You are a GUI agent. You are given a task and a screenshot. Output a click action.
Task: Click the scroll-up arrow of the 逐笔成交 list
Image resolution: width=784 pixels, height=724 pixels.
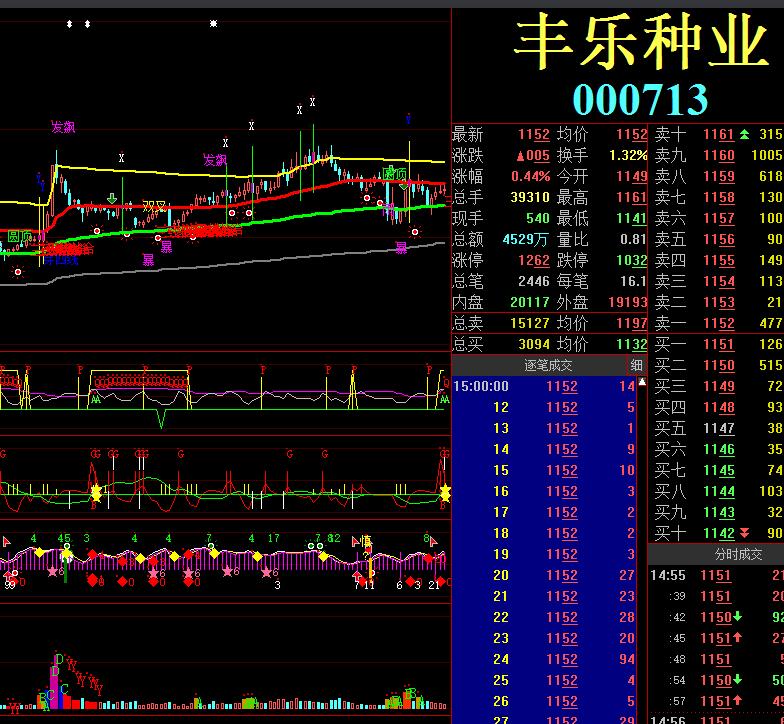[x=642, y=382]
